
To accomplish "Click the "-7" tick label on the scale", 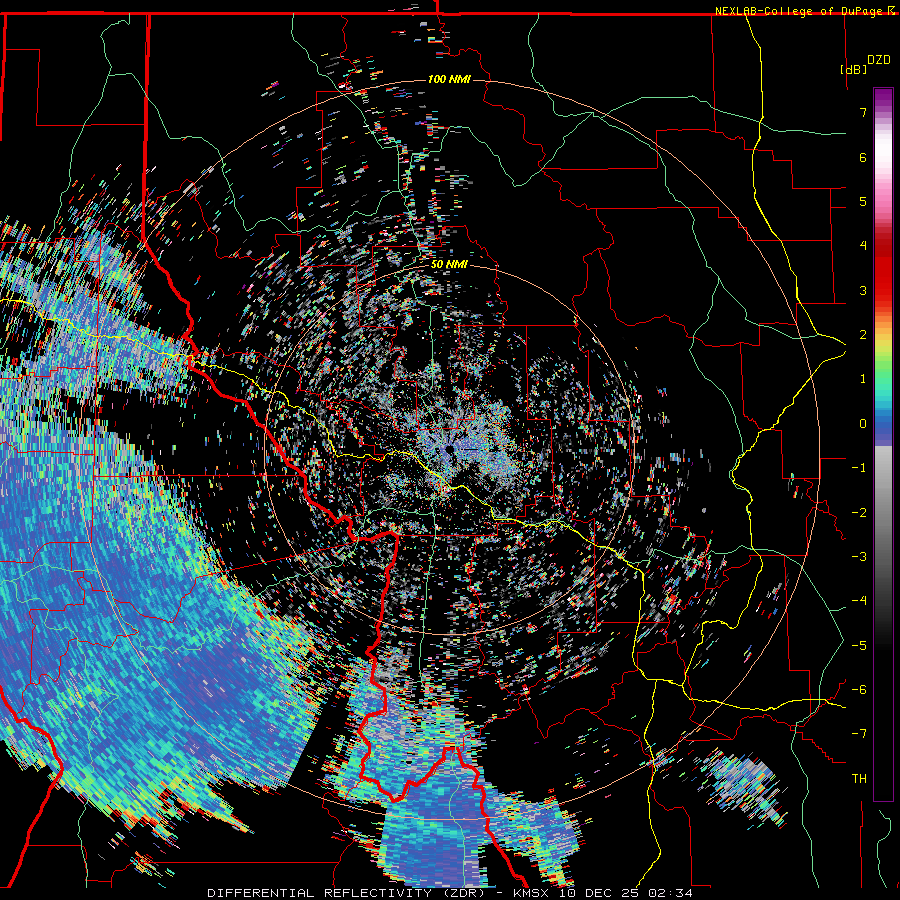I will click(859, 734).
